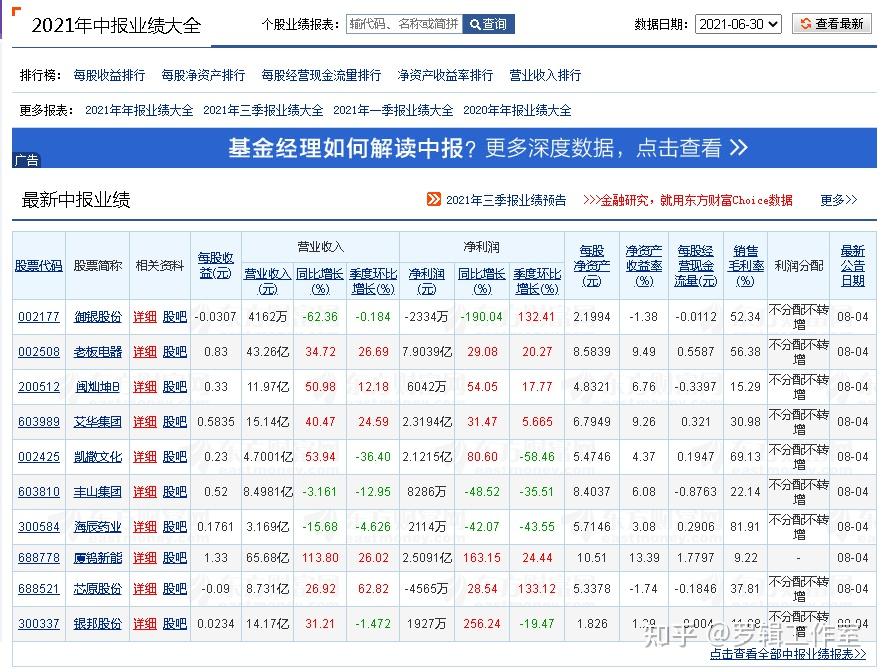The image size is (884, 672).
Task: Open 芯原股份 stock name link
Action: pos(98,589)
